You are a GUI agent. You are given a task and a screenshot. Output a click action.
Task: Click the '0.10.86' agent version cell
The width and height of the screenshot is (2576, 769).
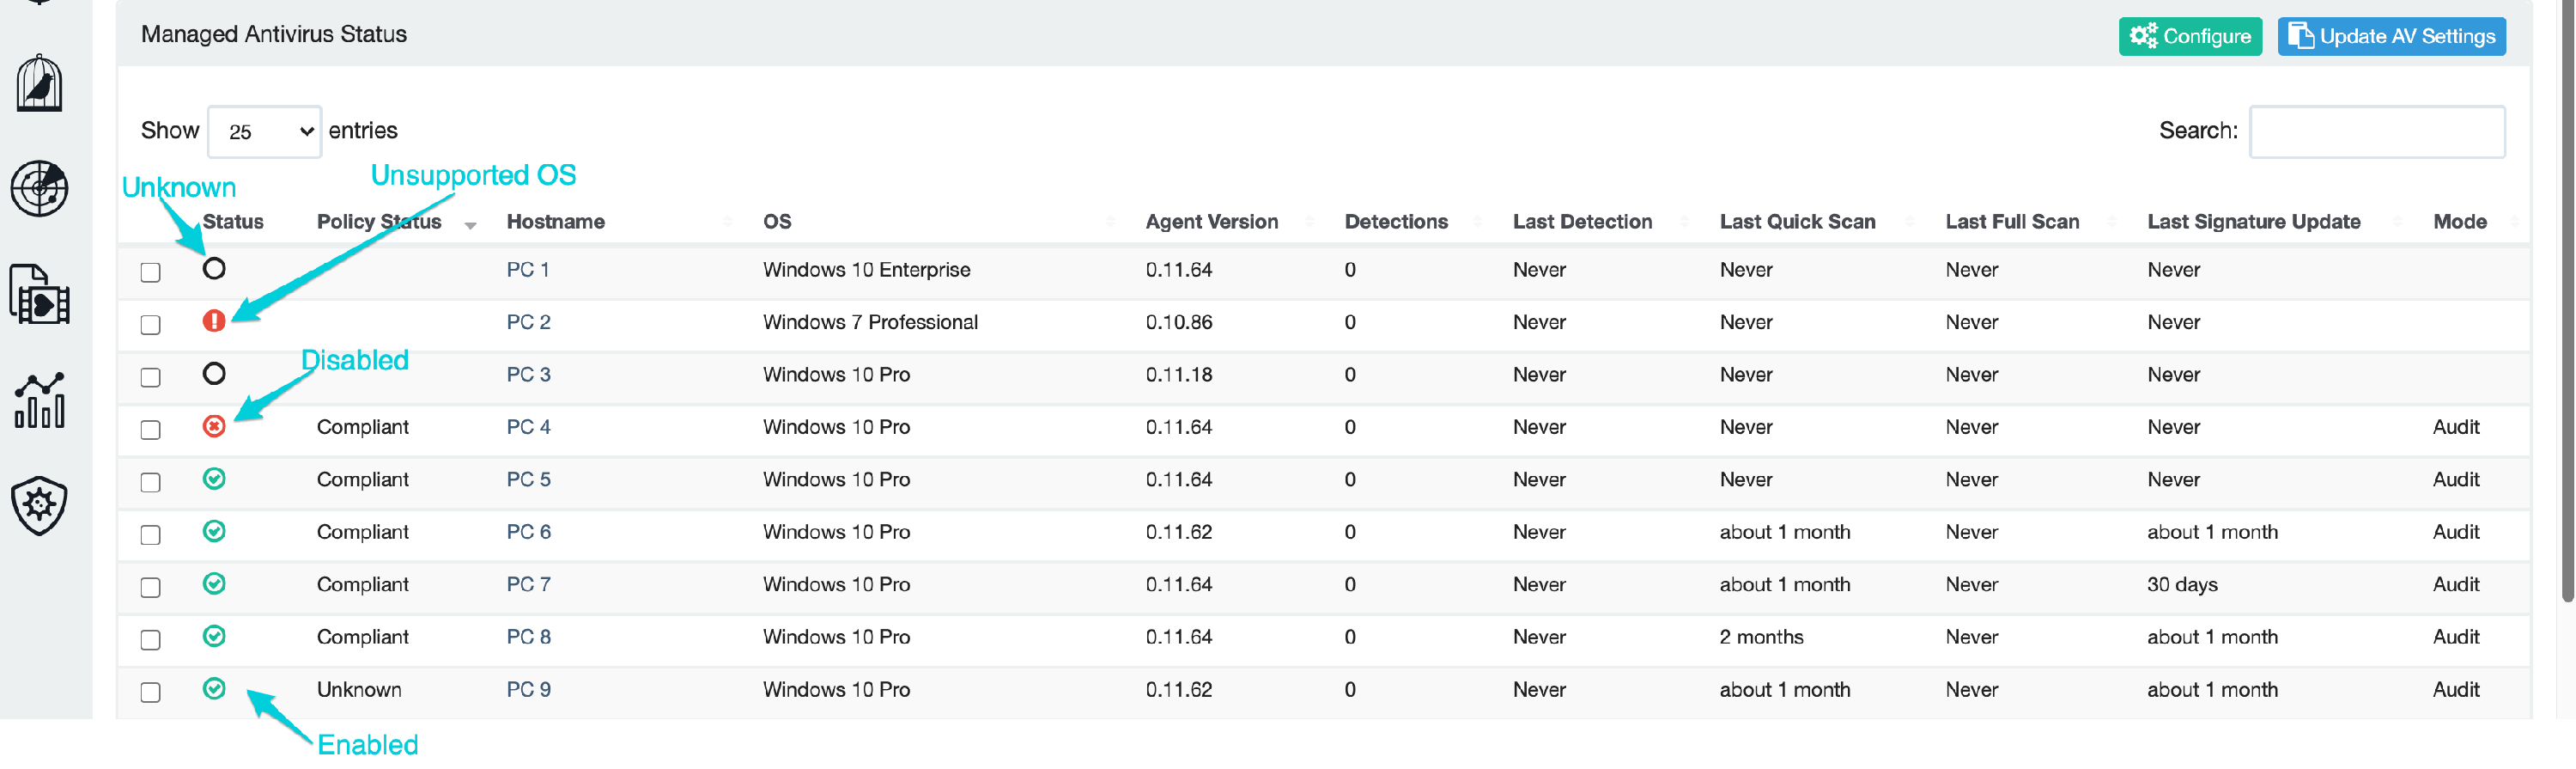click(x=1178, y=322)
